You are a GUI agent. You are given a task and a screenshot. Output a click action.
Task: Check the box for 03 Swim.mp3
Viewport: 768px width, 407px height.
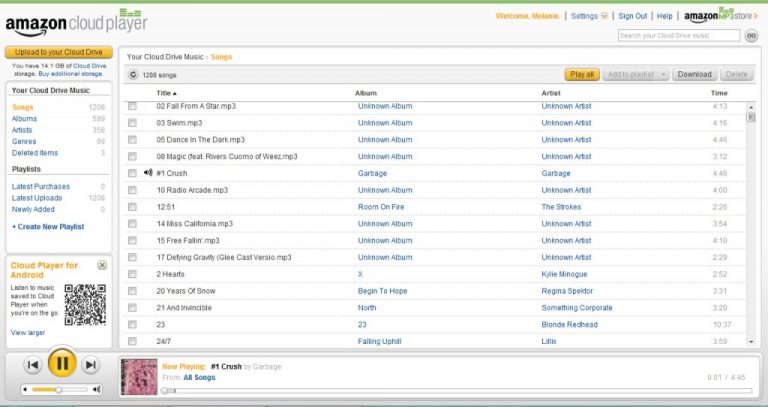pos(132,123)
